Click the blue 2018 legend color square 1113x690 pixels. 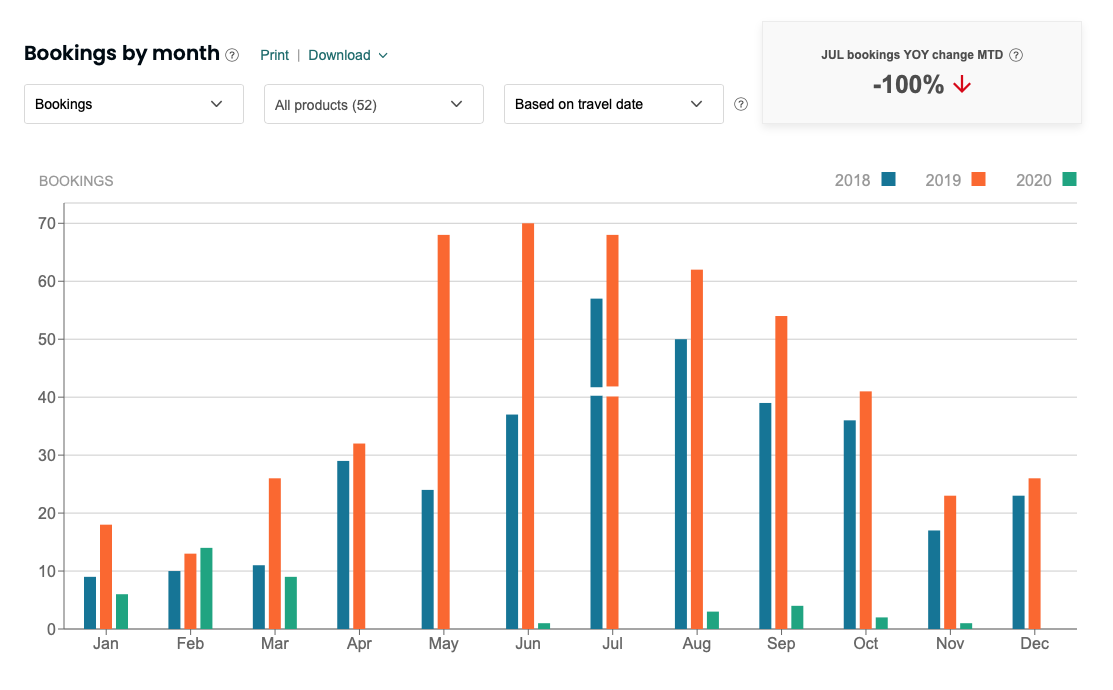(x=888, y=179)
